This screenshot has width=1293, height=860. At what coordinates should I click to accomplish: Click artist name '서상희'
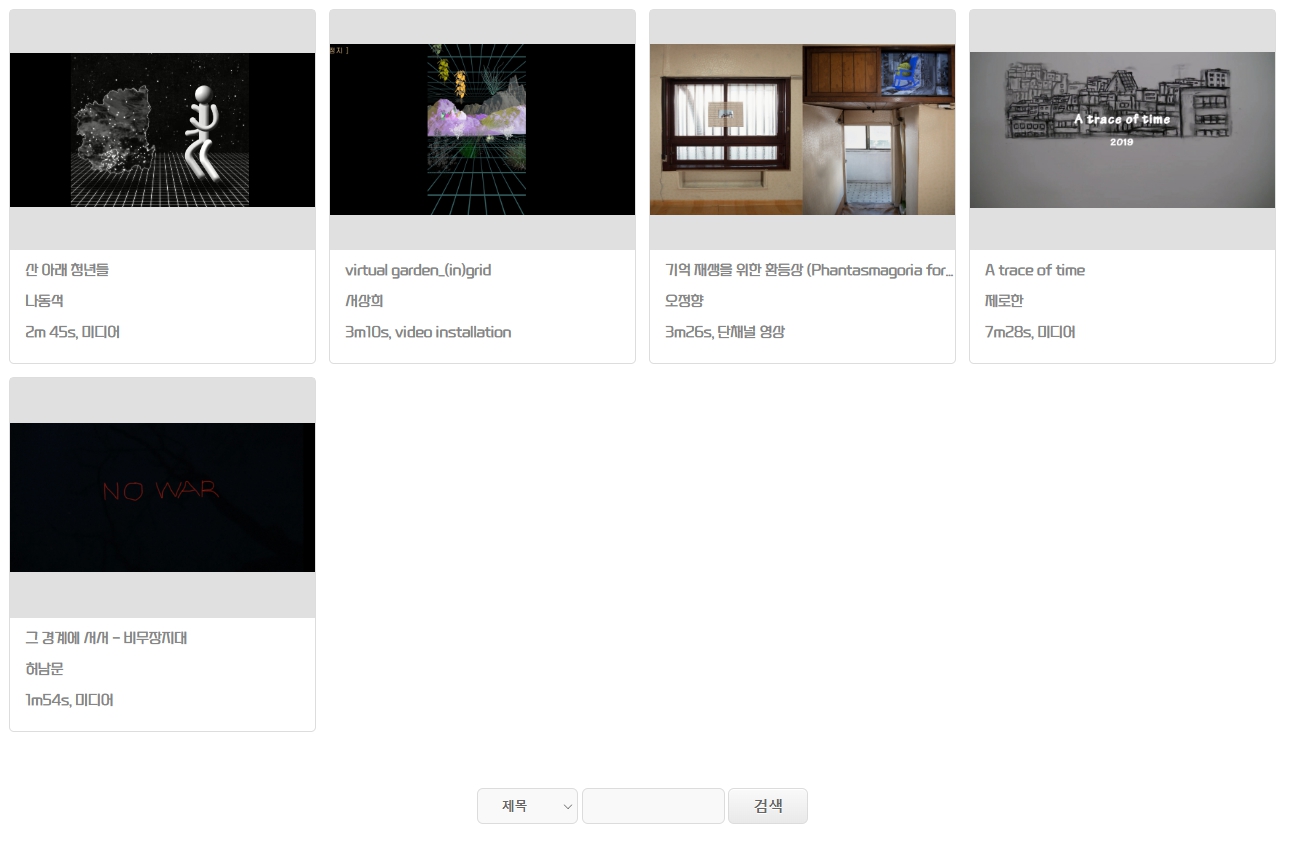click(364, 301)
